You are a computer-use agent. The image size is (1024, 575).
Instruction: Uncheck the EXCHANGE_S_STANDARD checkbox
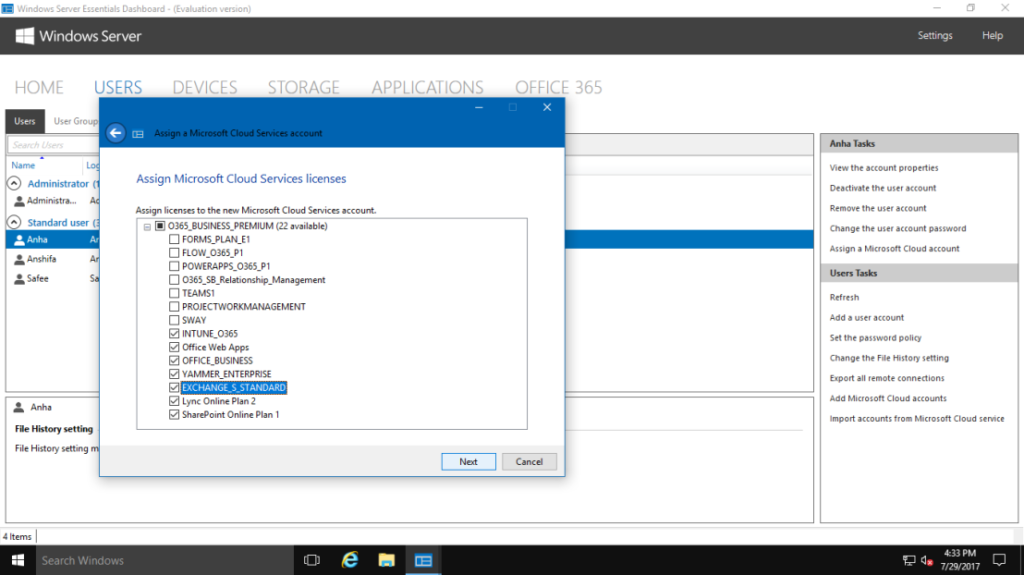[x=174, y=387]
